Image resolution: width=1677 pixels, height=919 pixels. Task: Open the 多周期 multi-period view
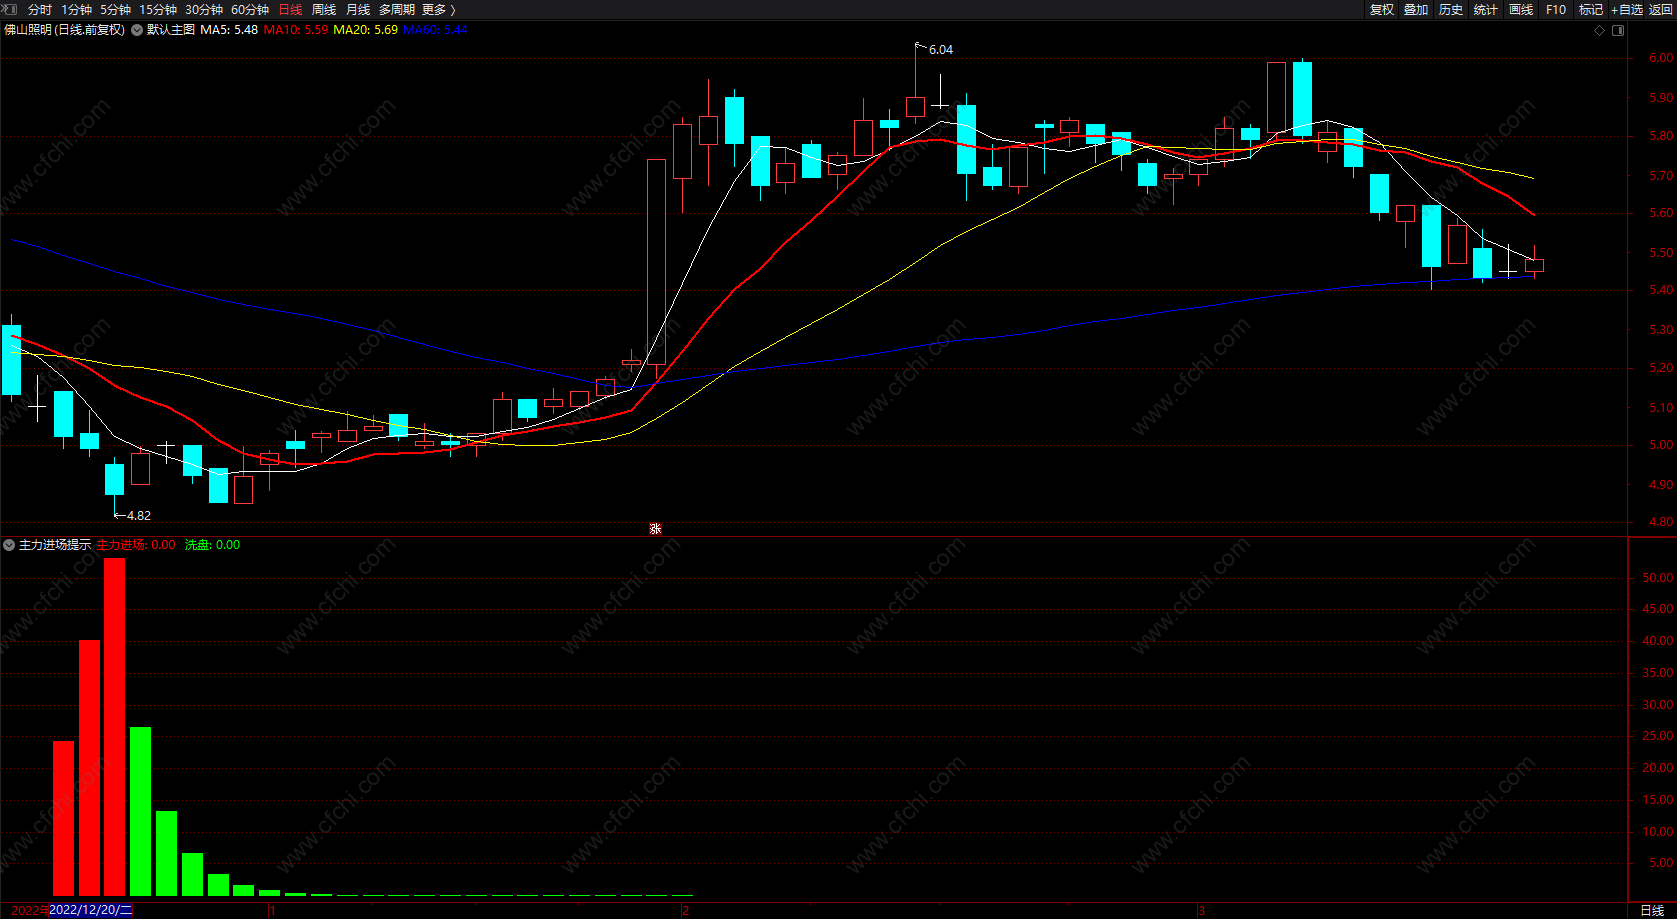397,10
